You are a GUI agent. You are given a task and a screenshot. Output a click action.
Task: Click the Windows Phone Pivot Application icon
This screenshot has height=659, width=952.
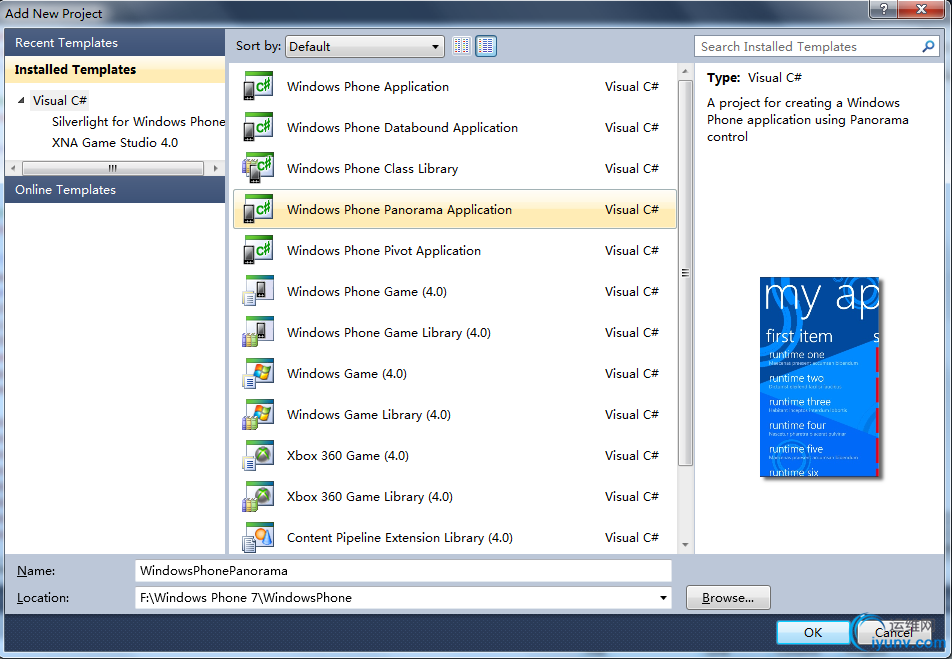[x=258, y=250]
